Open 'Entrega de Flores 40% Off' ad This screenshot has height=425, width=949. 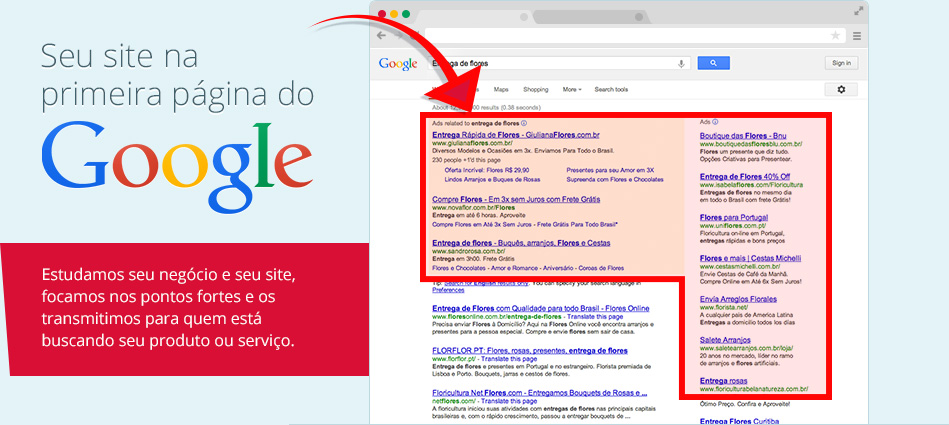[744, 177]
